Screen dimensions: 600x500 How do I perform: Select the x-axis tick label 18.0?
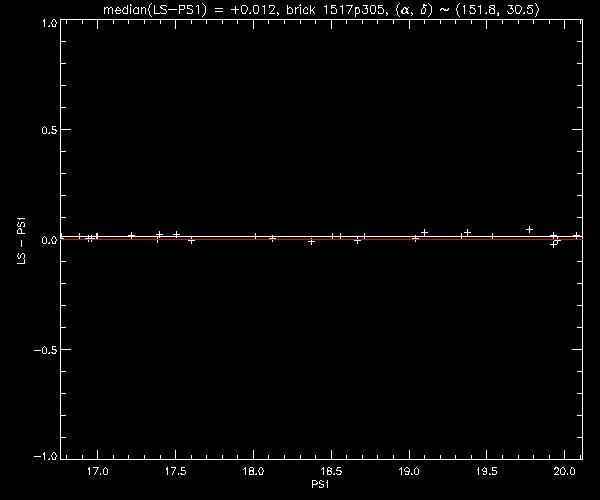tap(253, 471)
